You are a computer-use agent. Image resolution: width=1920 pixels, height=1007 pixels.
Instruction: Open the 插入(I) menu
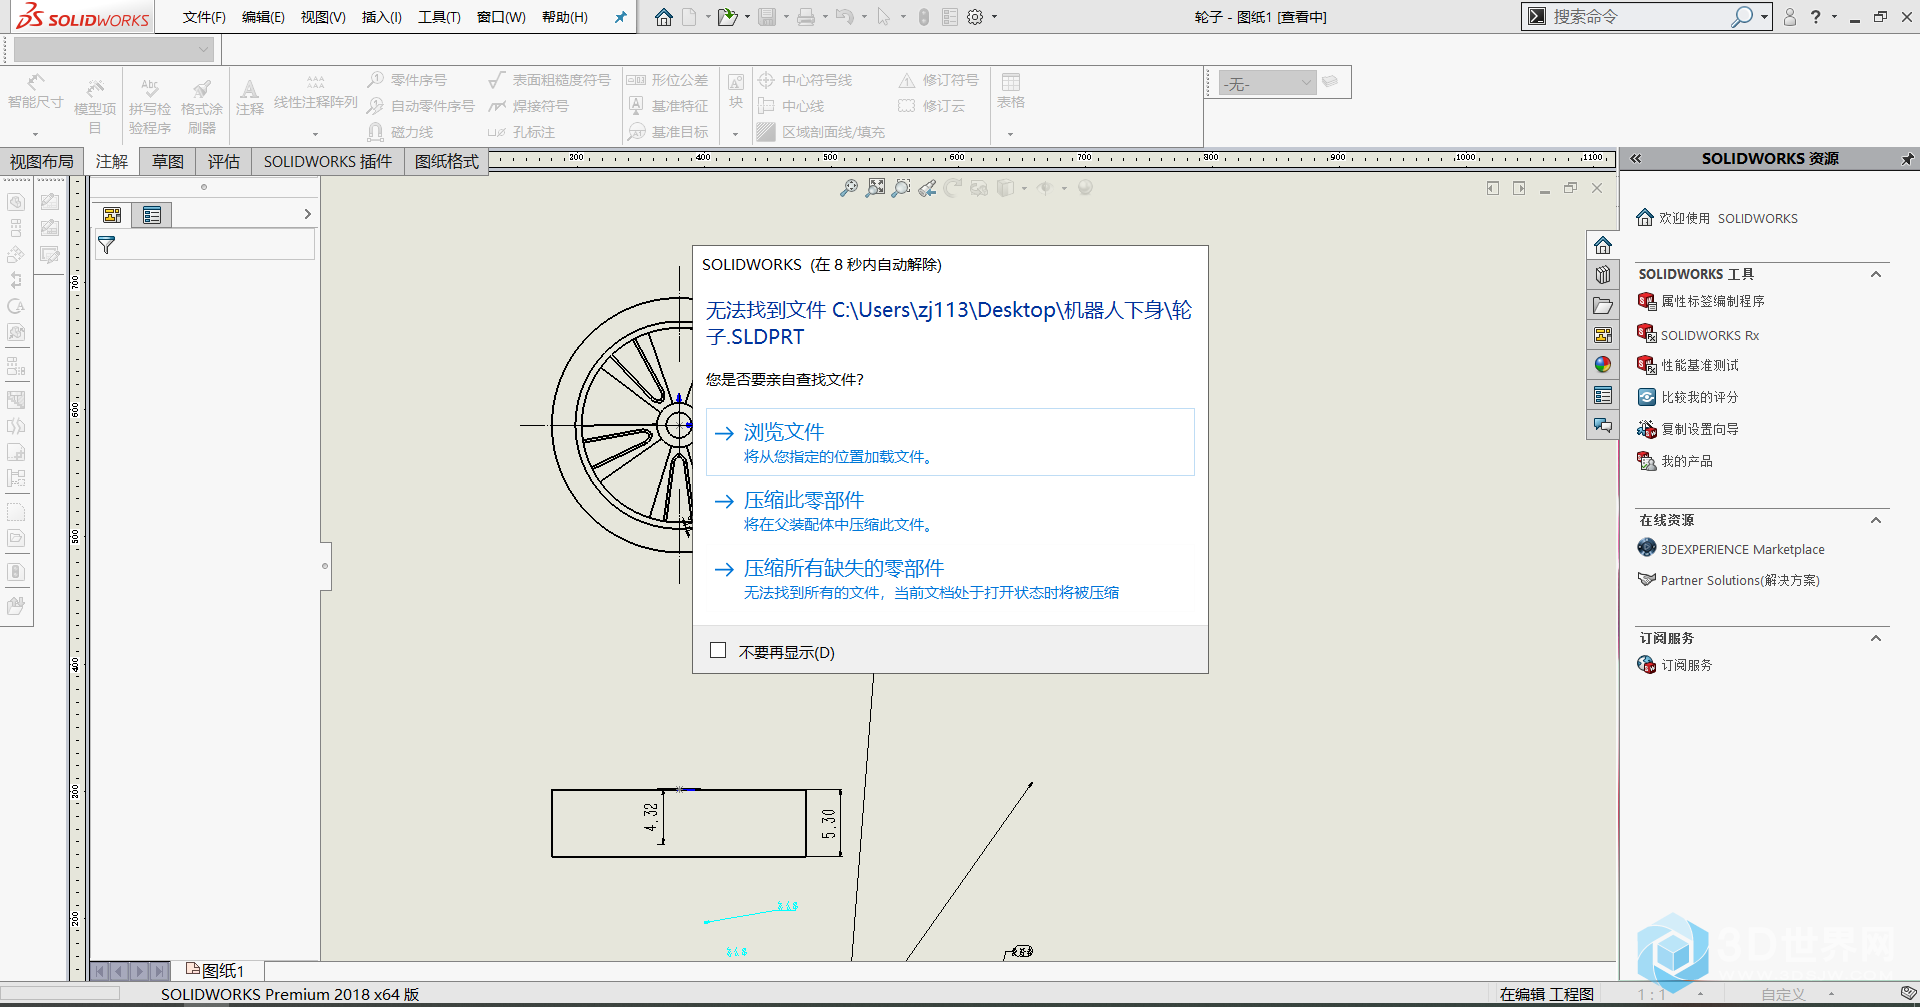pyautogui.click(x=382, y=17)
